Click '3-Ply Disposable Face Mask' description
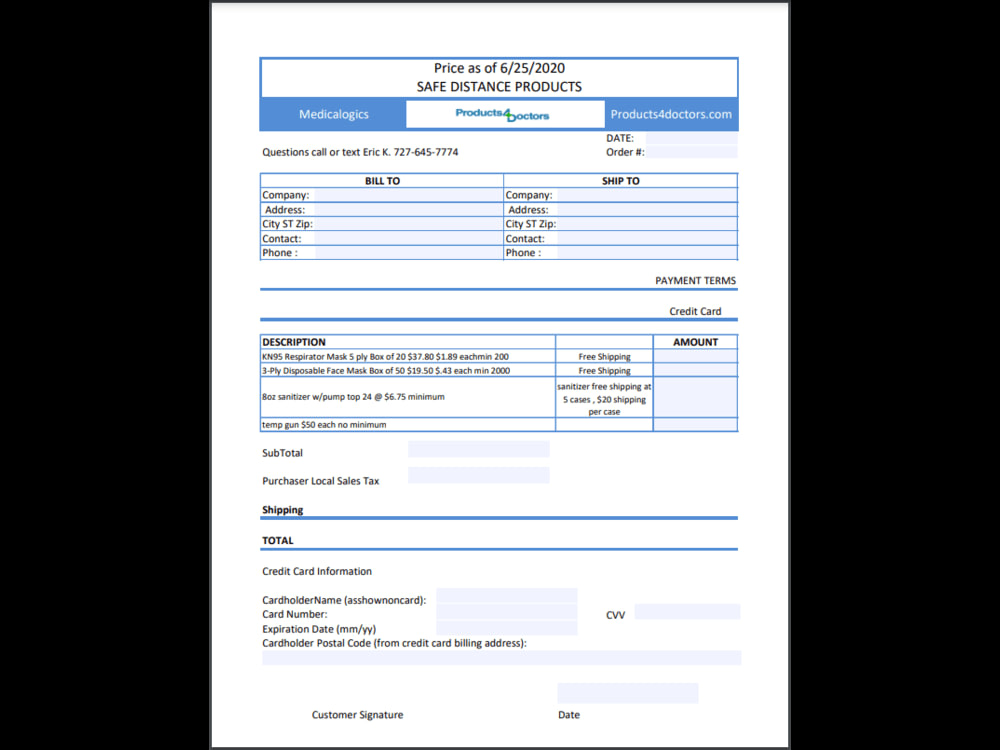 pos(386,371)
